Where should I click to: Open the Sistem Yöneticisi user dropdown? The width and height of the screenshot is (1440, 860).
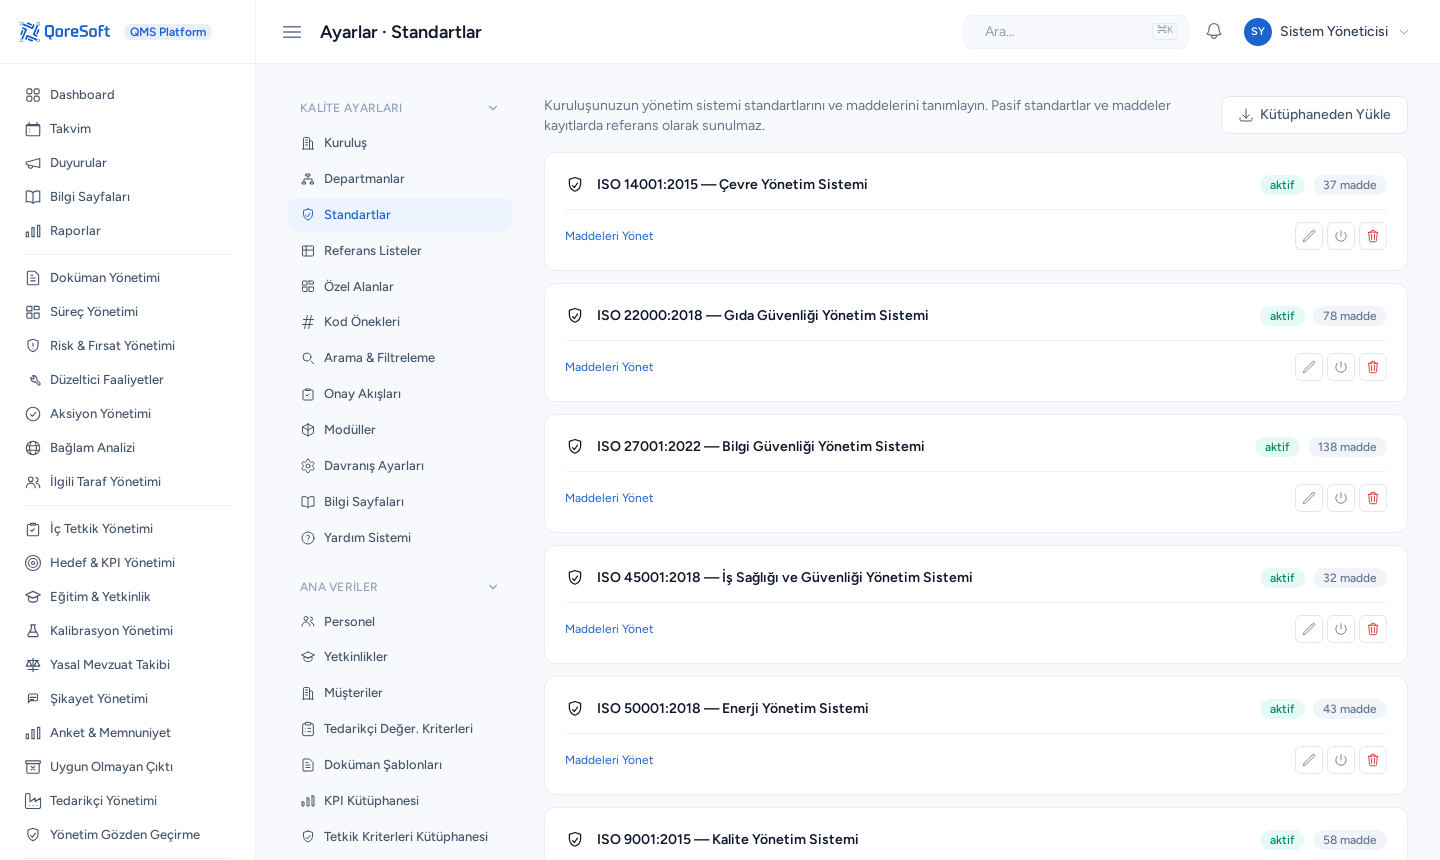click(x=1327, y=32)
